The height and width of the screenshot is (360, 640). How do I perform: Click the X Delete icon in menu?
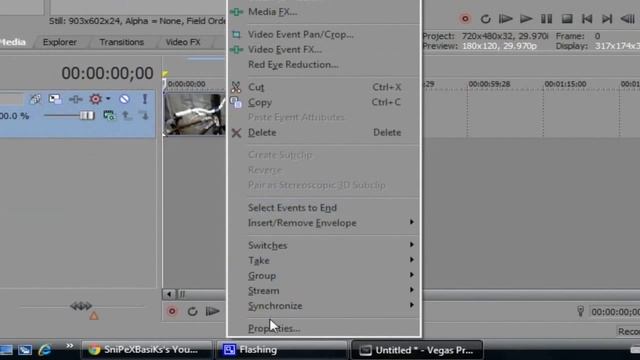(x=236, y=133)
